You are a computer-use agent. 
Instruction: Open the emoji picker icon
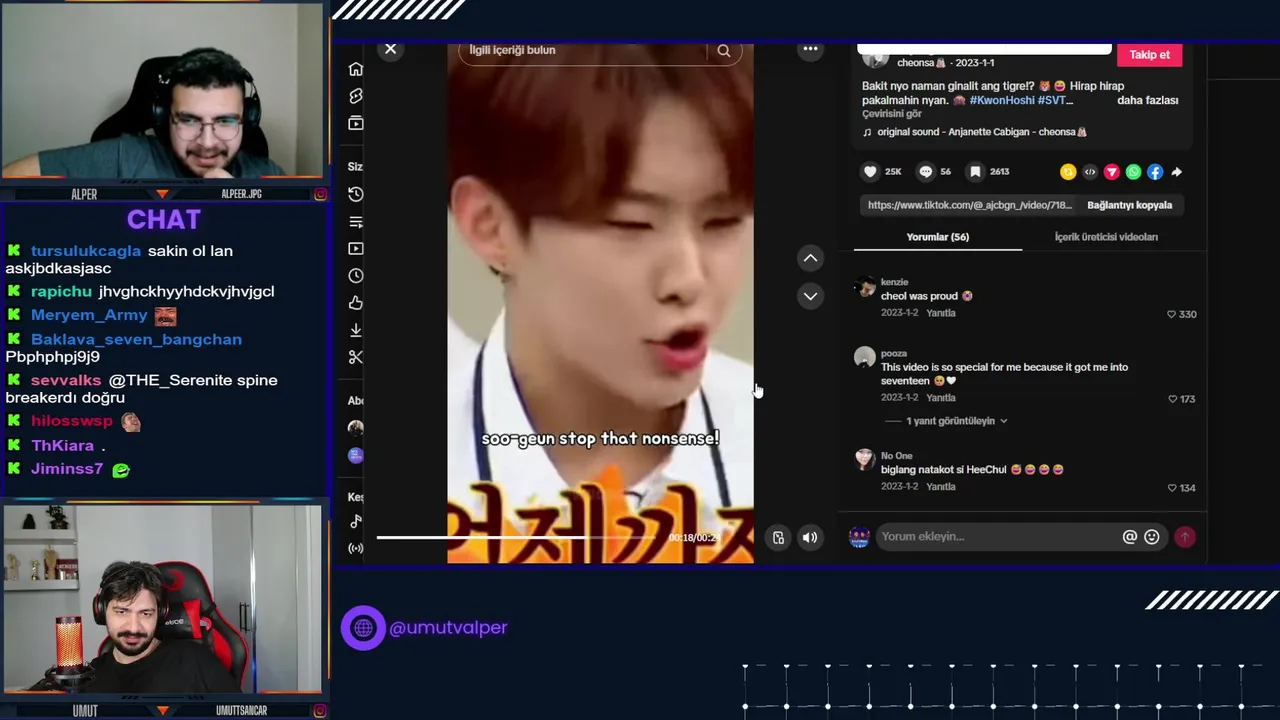click(x=1152, y=537)
